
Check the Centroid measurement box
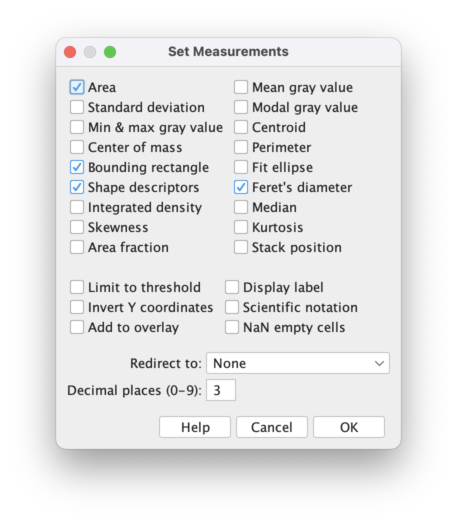click(x=241, y=127)
